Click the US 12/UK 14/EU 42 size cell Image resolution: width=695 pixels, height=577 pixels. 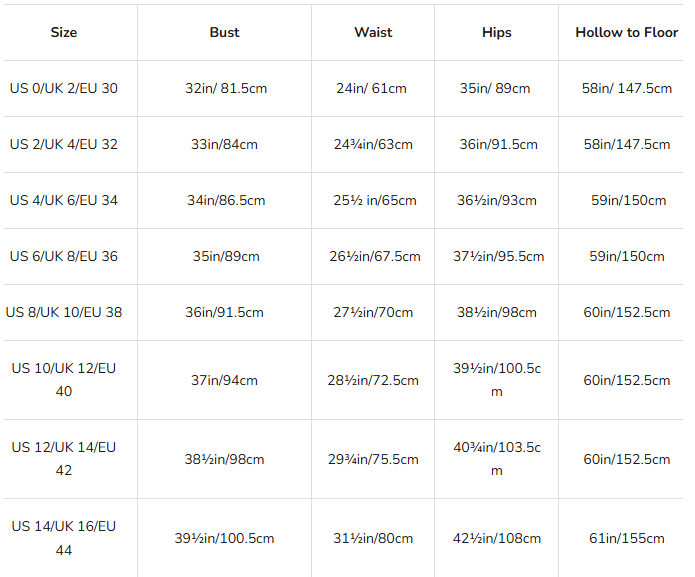[x=64, y=459]
